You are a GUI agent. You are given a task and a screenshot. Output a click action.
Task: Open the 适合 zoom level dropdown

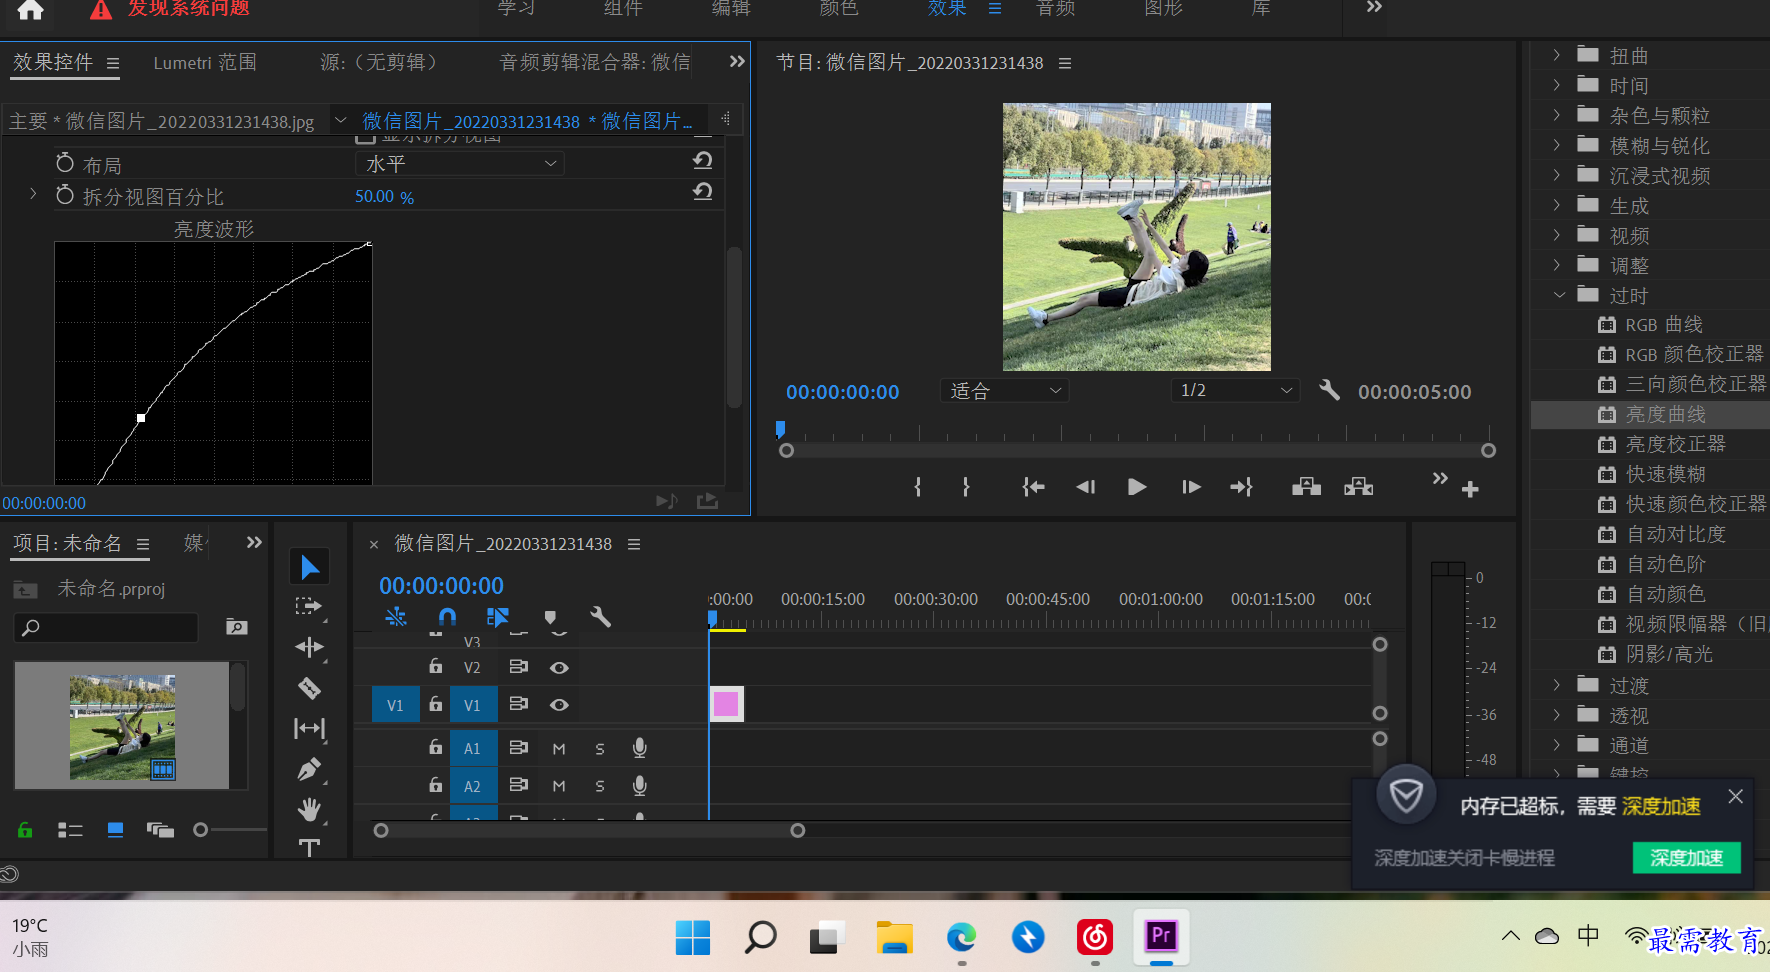(x=1004, y=391)
